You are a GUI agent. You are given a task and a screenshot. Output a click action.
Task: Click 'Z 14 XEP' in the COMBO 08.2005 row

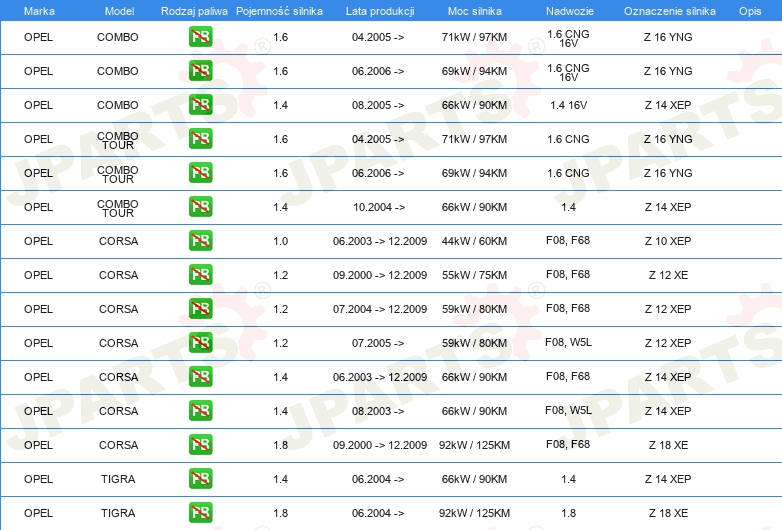[x=668, y=105]
